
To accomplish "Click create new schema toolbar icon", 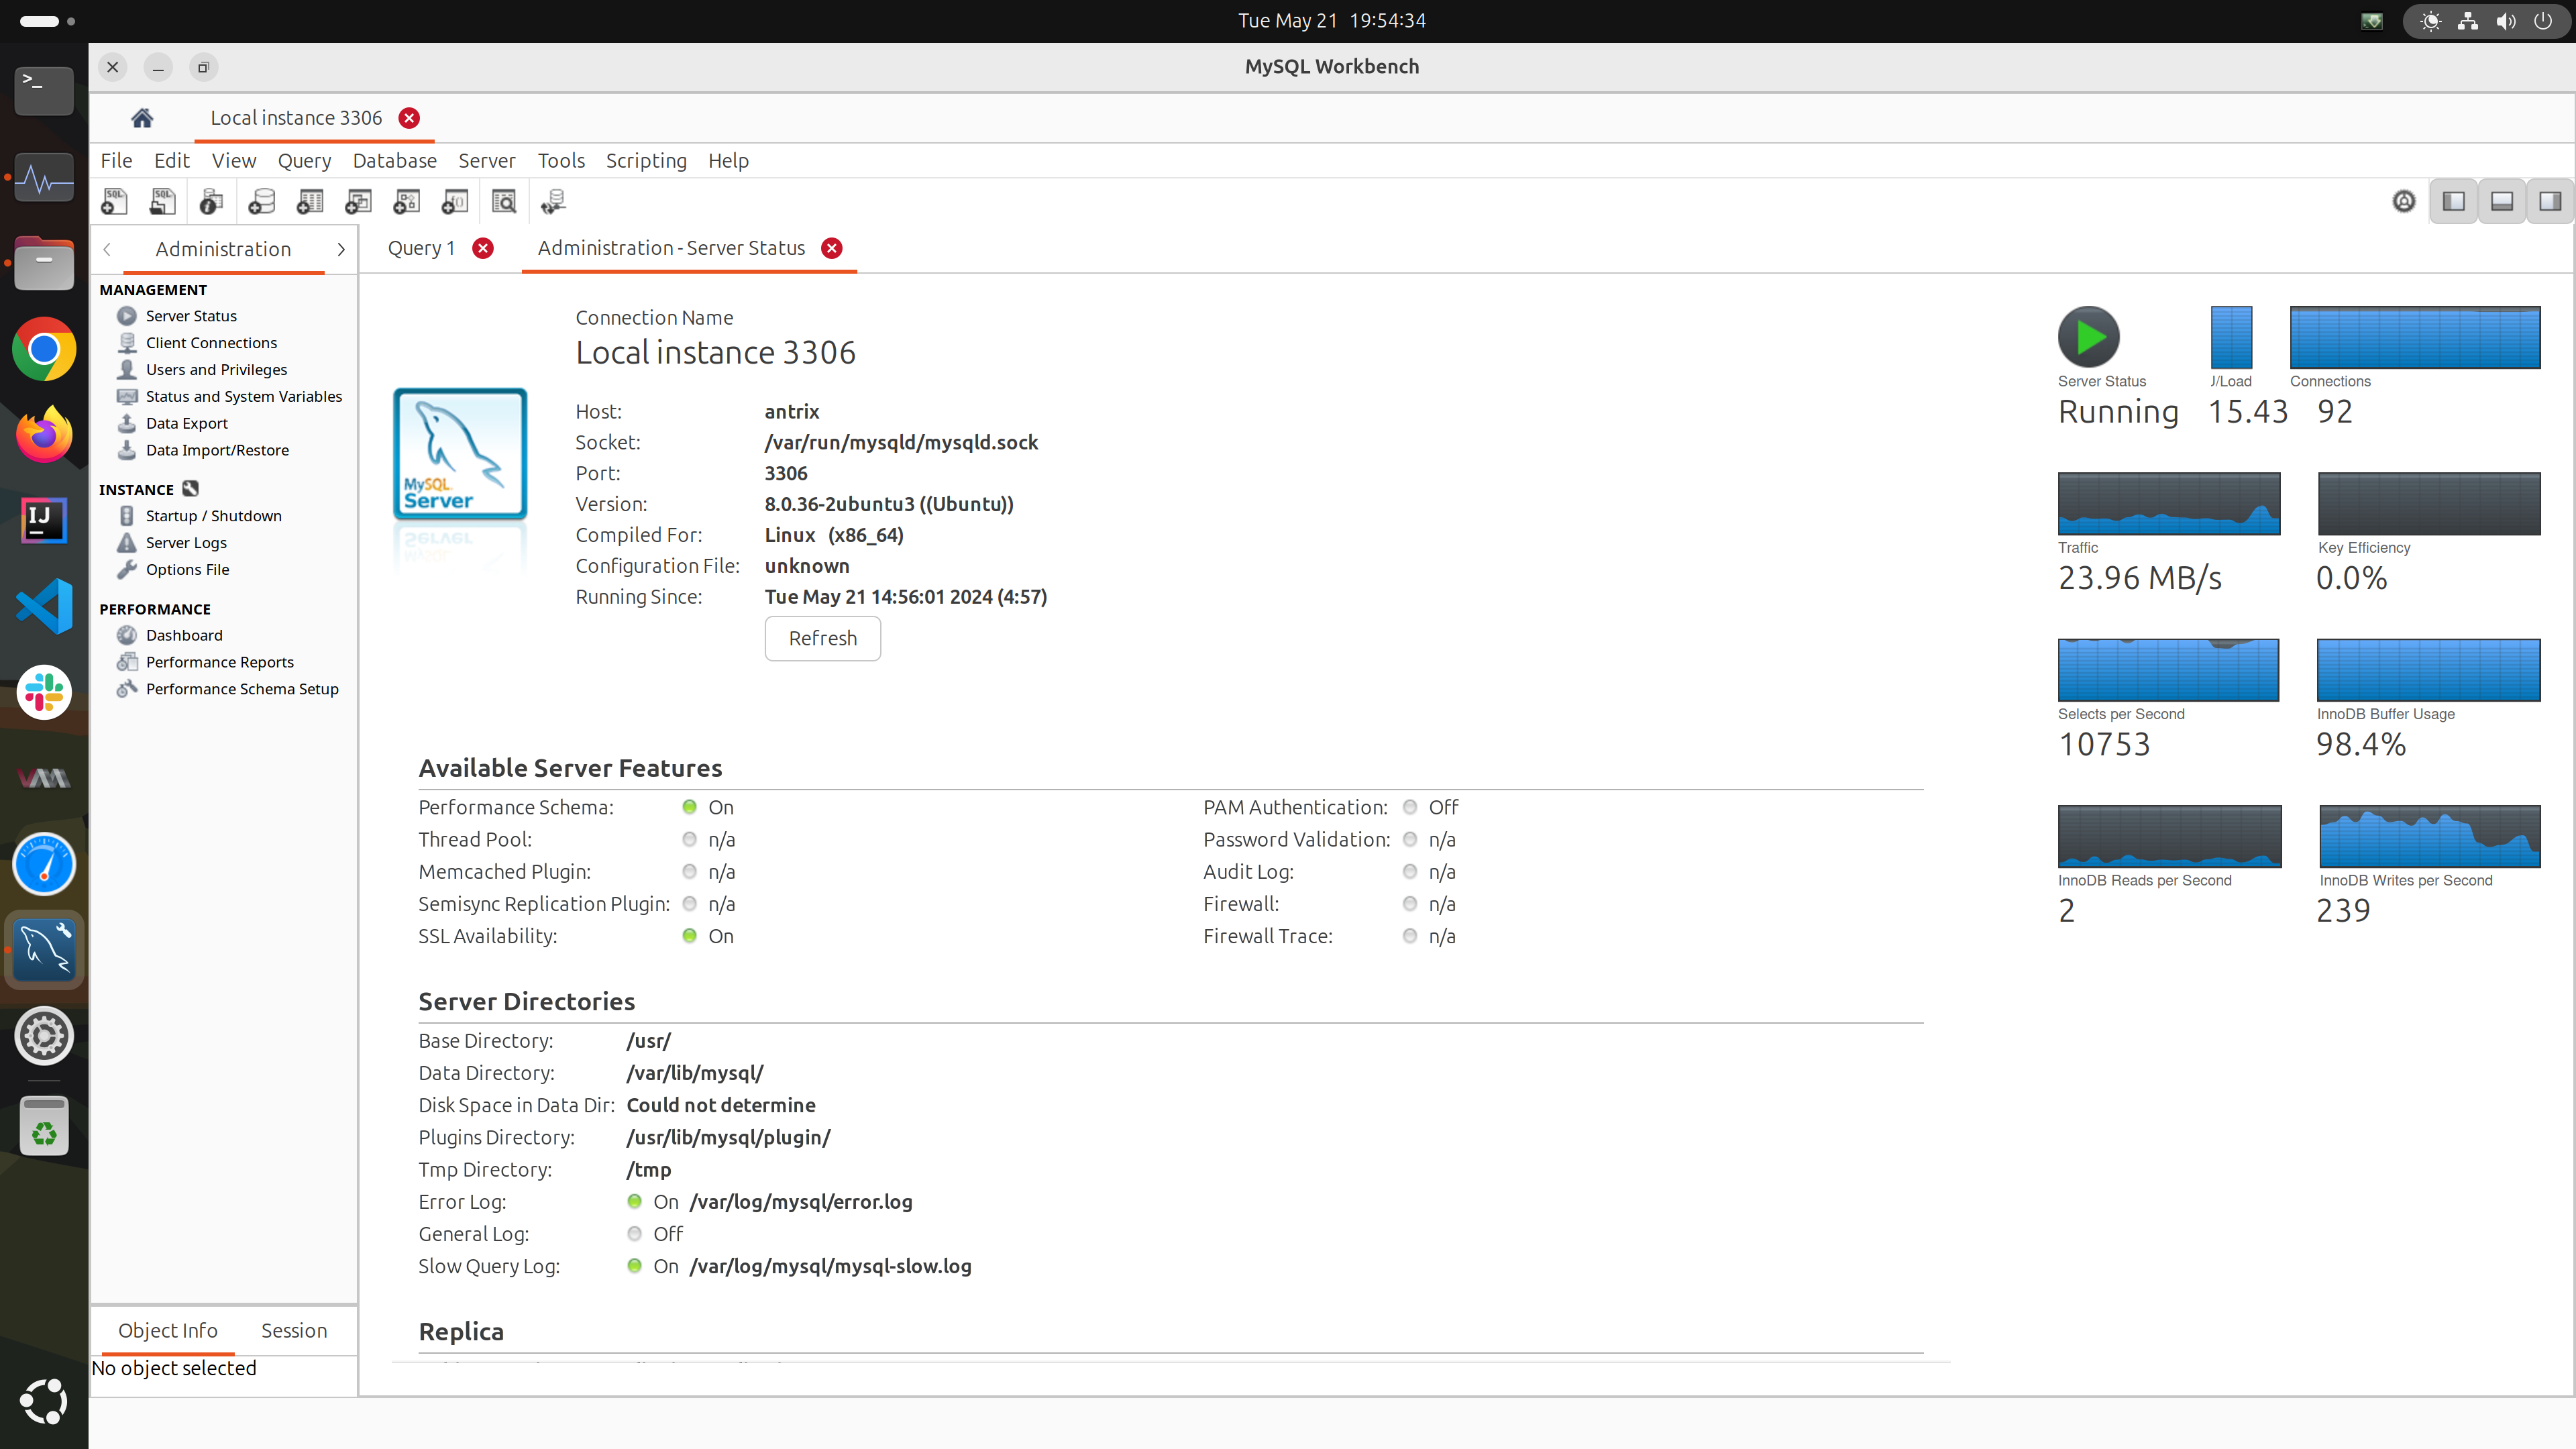I will 261,202.
